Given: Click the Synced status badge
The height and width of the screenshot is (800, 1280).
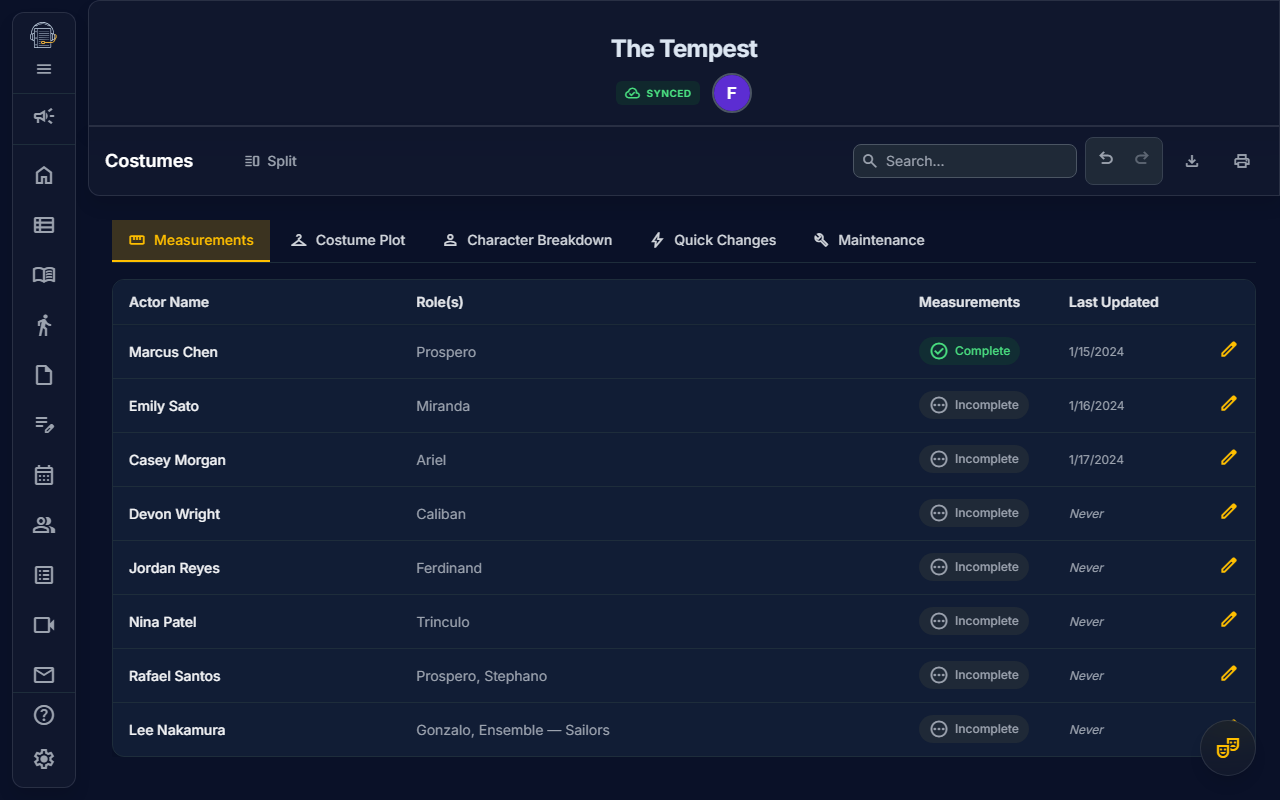Looking at the screenshot, I should [x=658, y=93].
